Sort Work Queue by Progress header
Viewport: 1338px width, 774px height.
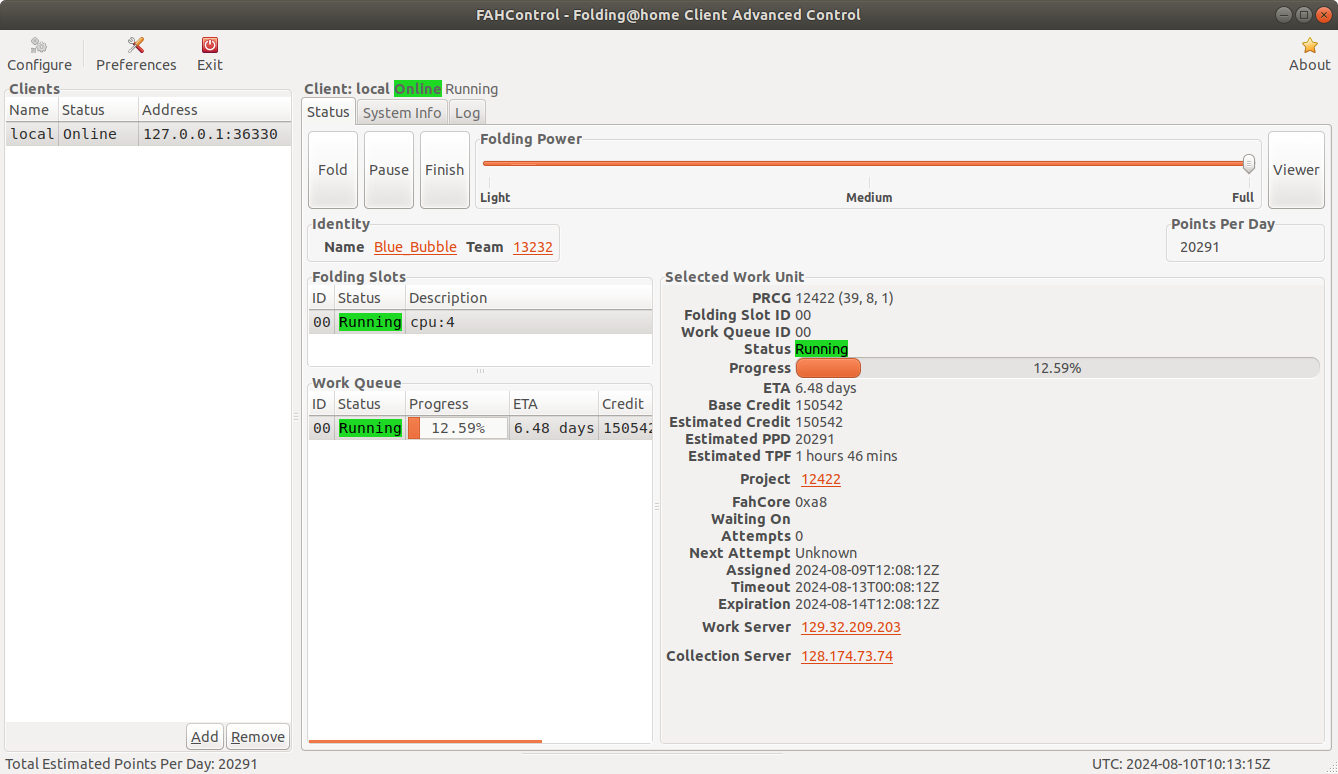(457, 404)
